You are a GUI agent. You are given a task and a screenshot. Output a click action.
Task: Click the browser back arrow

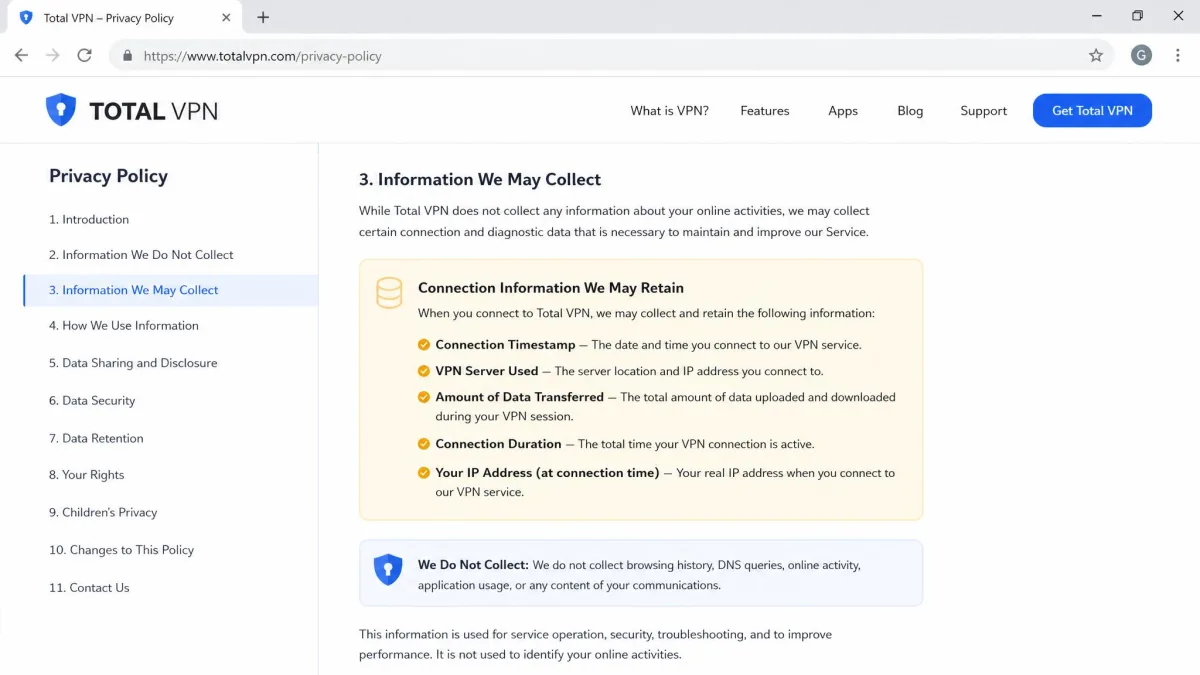tap(21, 56)
